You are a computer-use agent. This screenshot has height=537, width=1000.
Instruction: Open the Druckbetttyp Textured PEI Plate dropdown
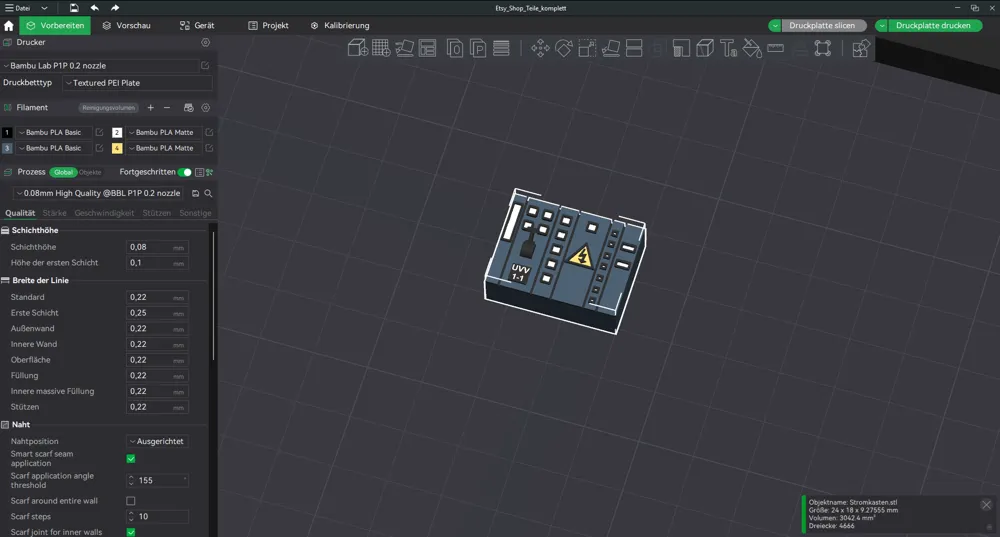click(137, 83)
